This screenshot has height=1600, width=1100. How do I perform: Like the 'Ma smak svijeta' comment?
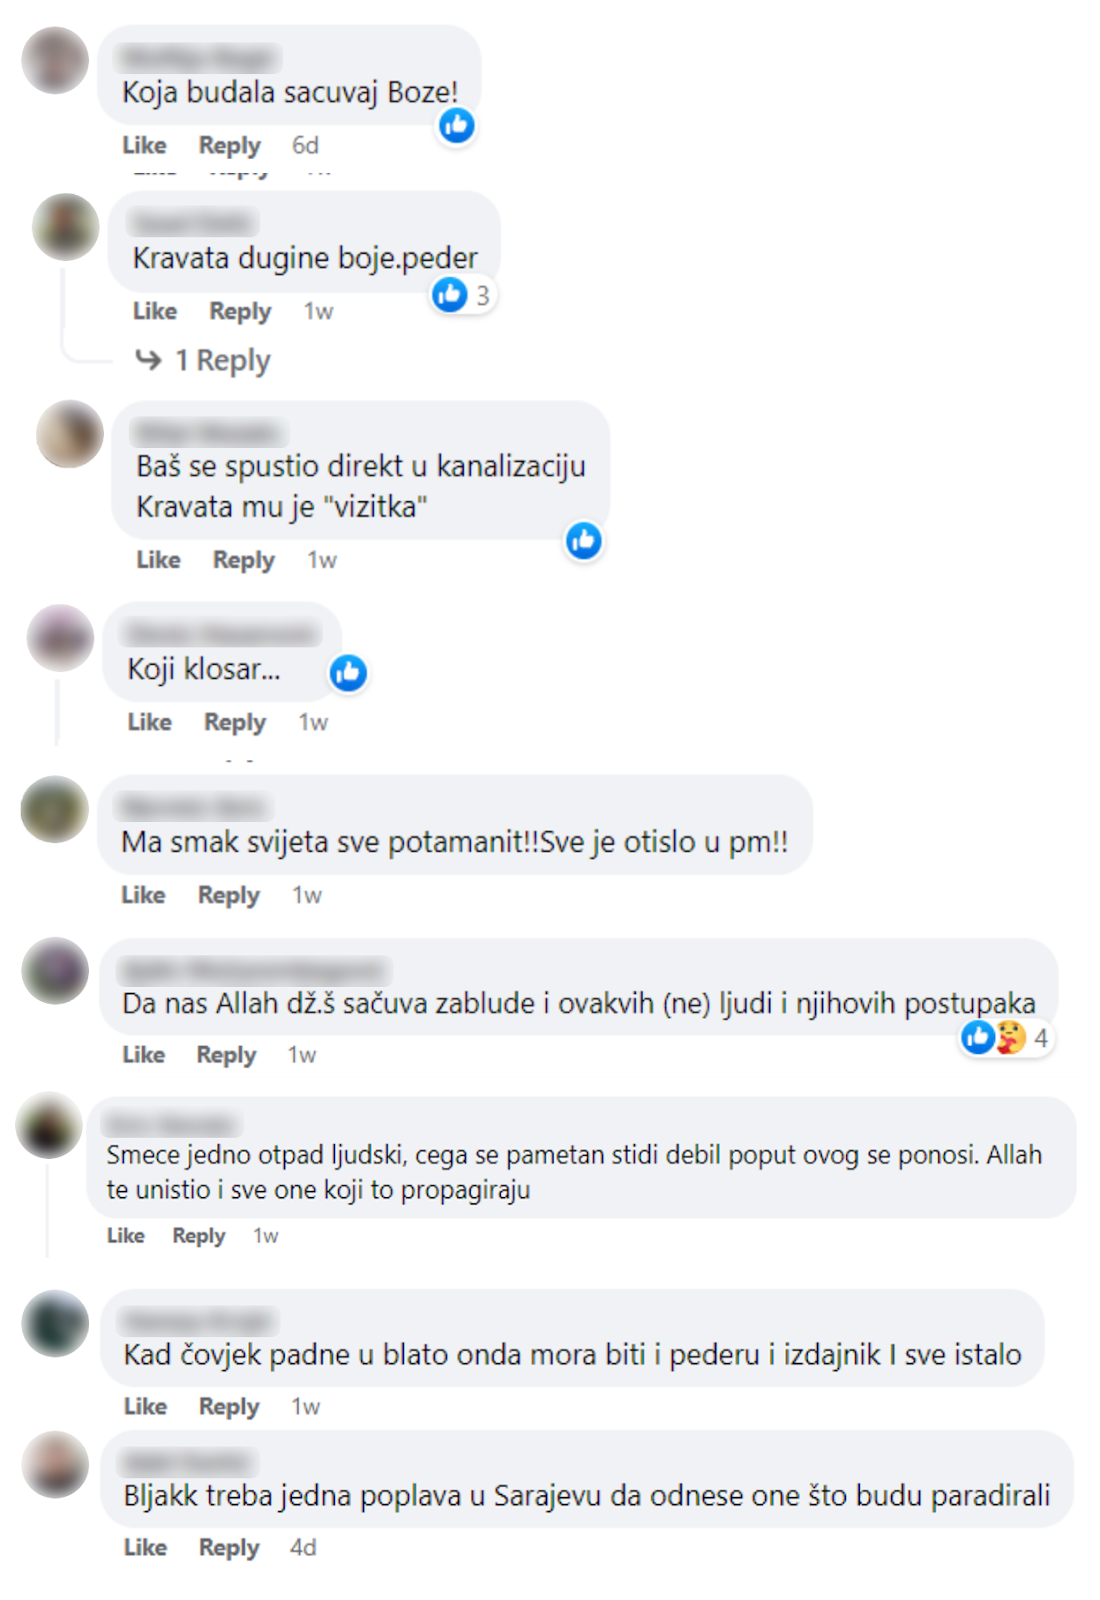[143, 895]
